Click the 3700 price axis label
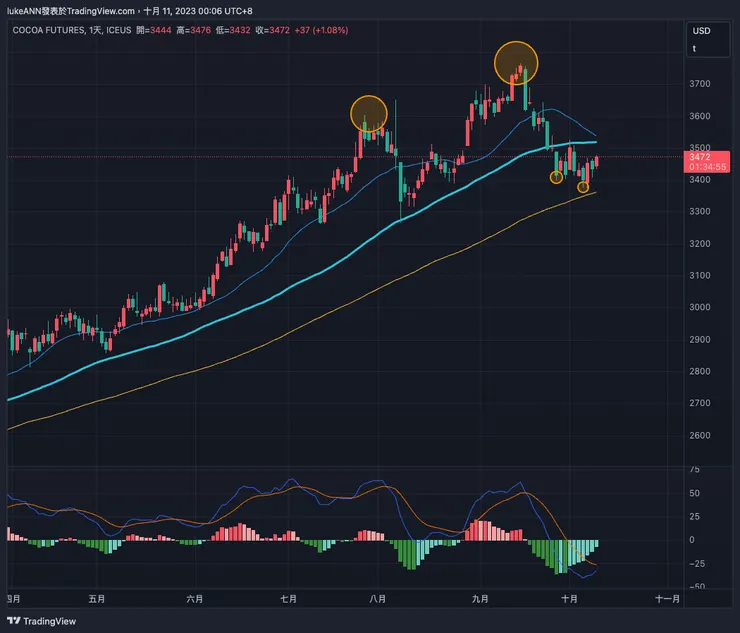The image size is (740, 633). pyautogui.click(x=699, y=84)
